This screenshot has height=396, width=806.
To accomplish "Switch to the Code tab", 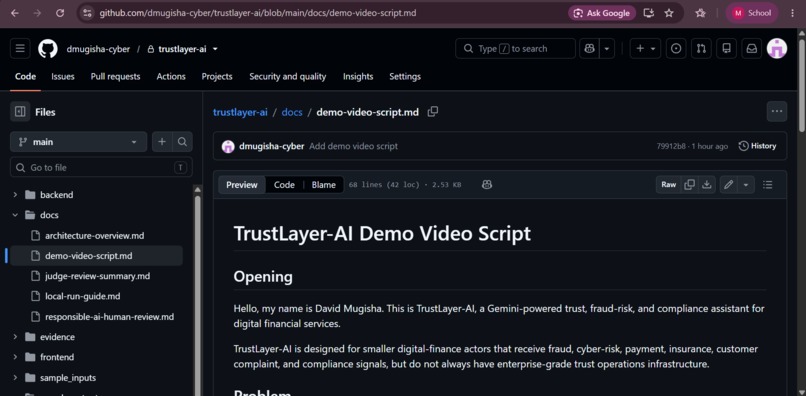I will coord(25,77).
